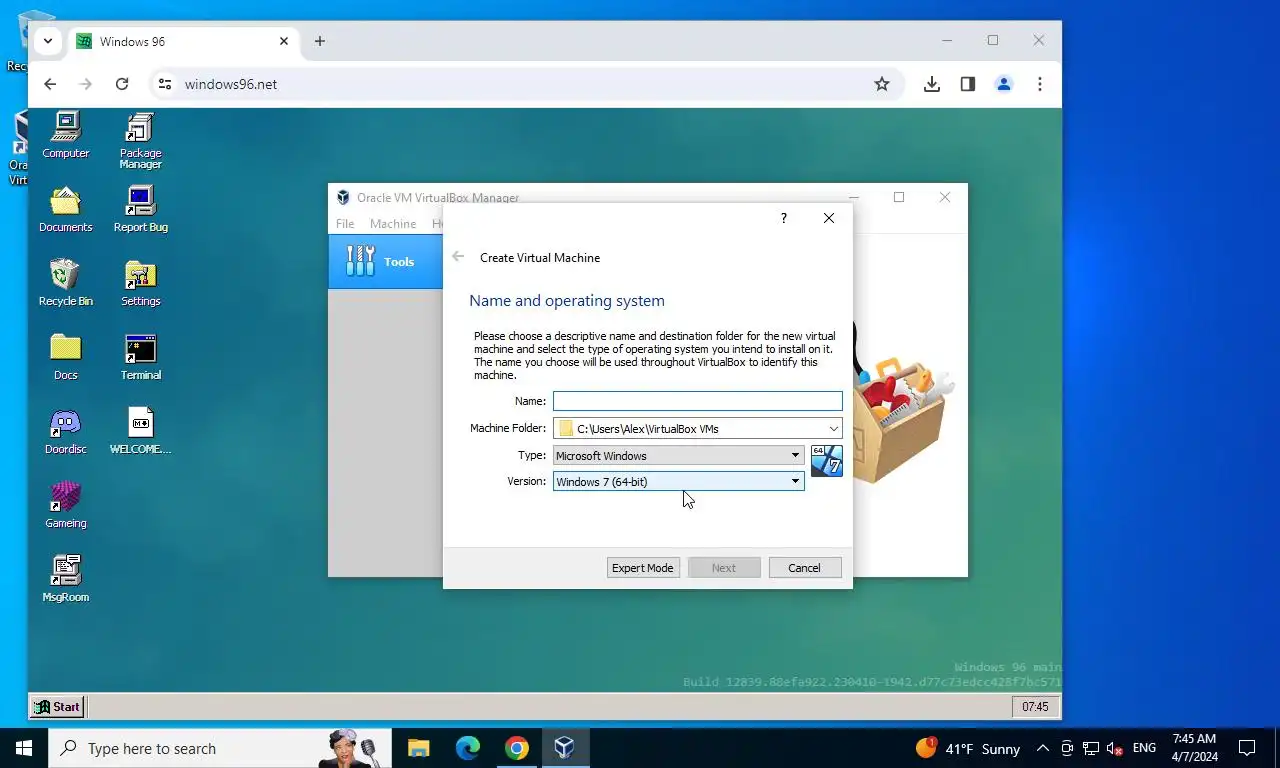Show hidden system tray icons

(1042, 748)
